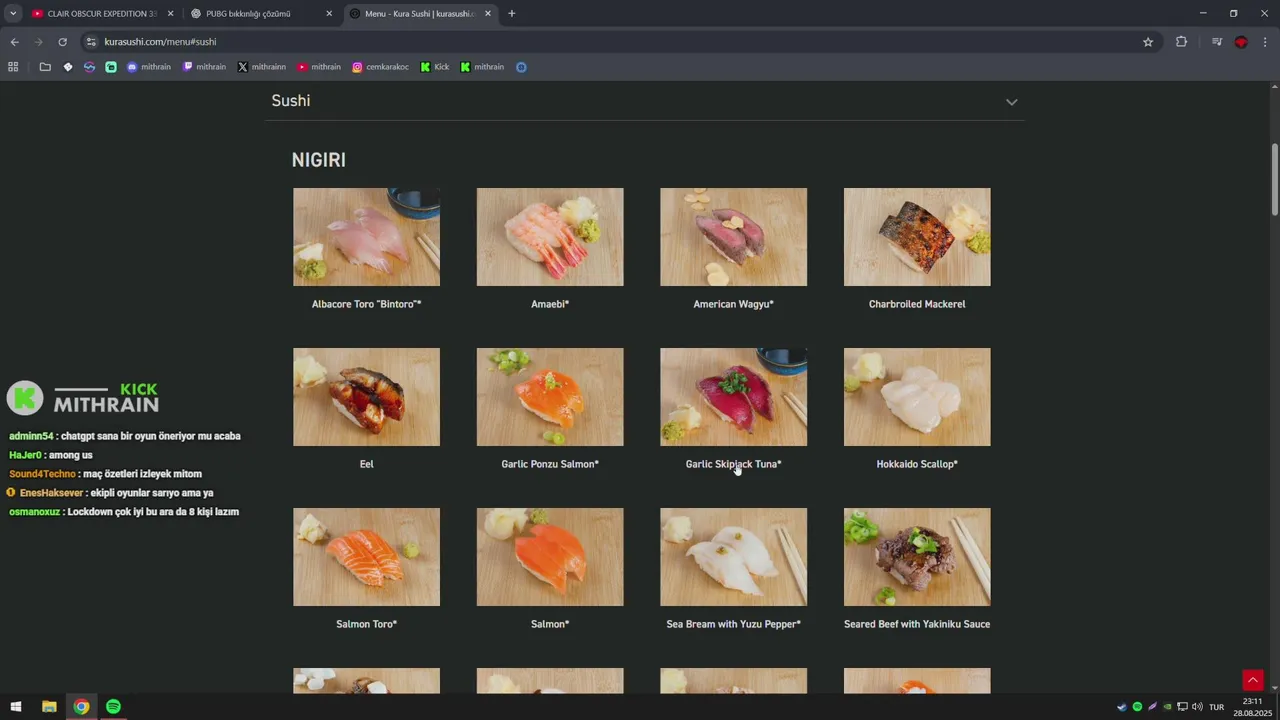Collapse the Sushi section chevron
Image resolution: width=1280 pixels, height=720 pixels.
(1011, 102)
